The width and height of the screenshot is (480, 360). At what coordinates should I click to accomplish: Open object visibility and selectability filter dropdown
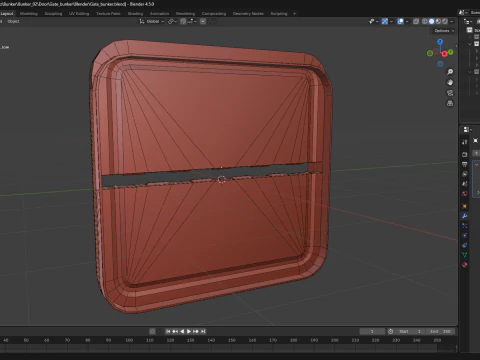click(373, 21)
